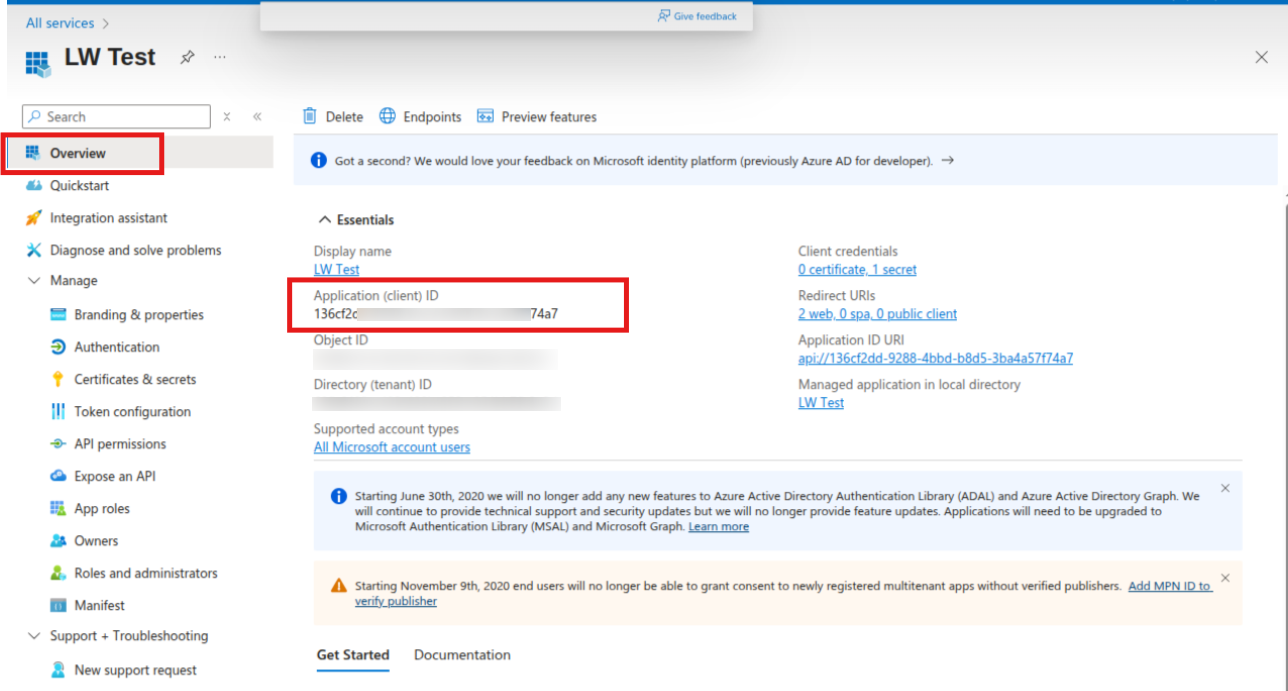Open the Authentication page

click(117, 347)
